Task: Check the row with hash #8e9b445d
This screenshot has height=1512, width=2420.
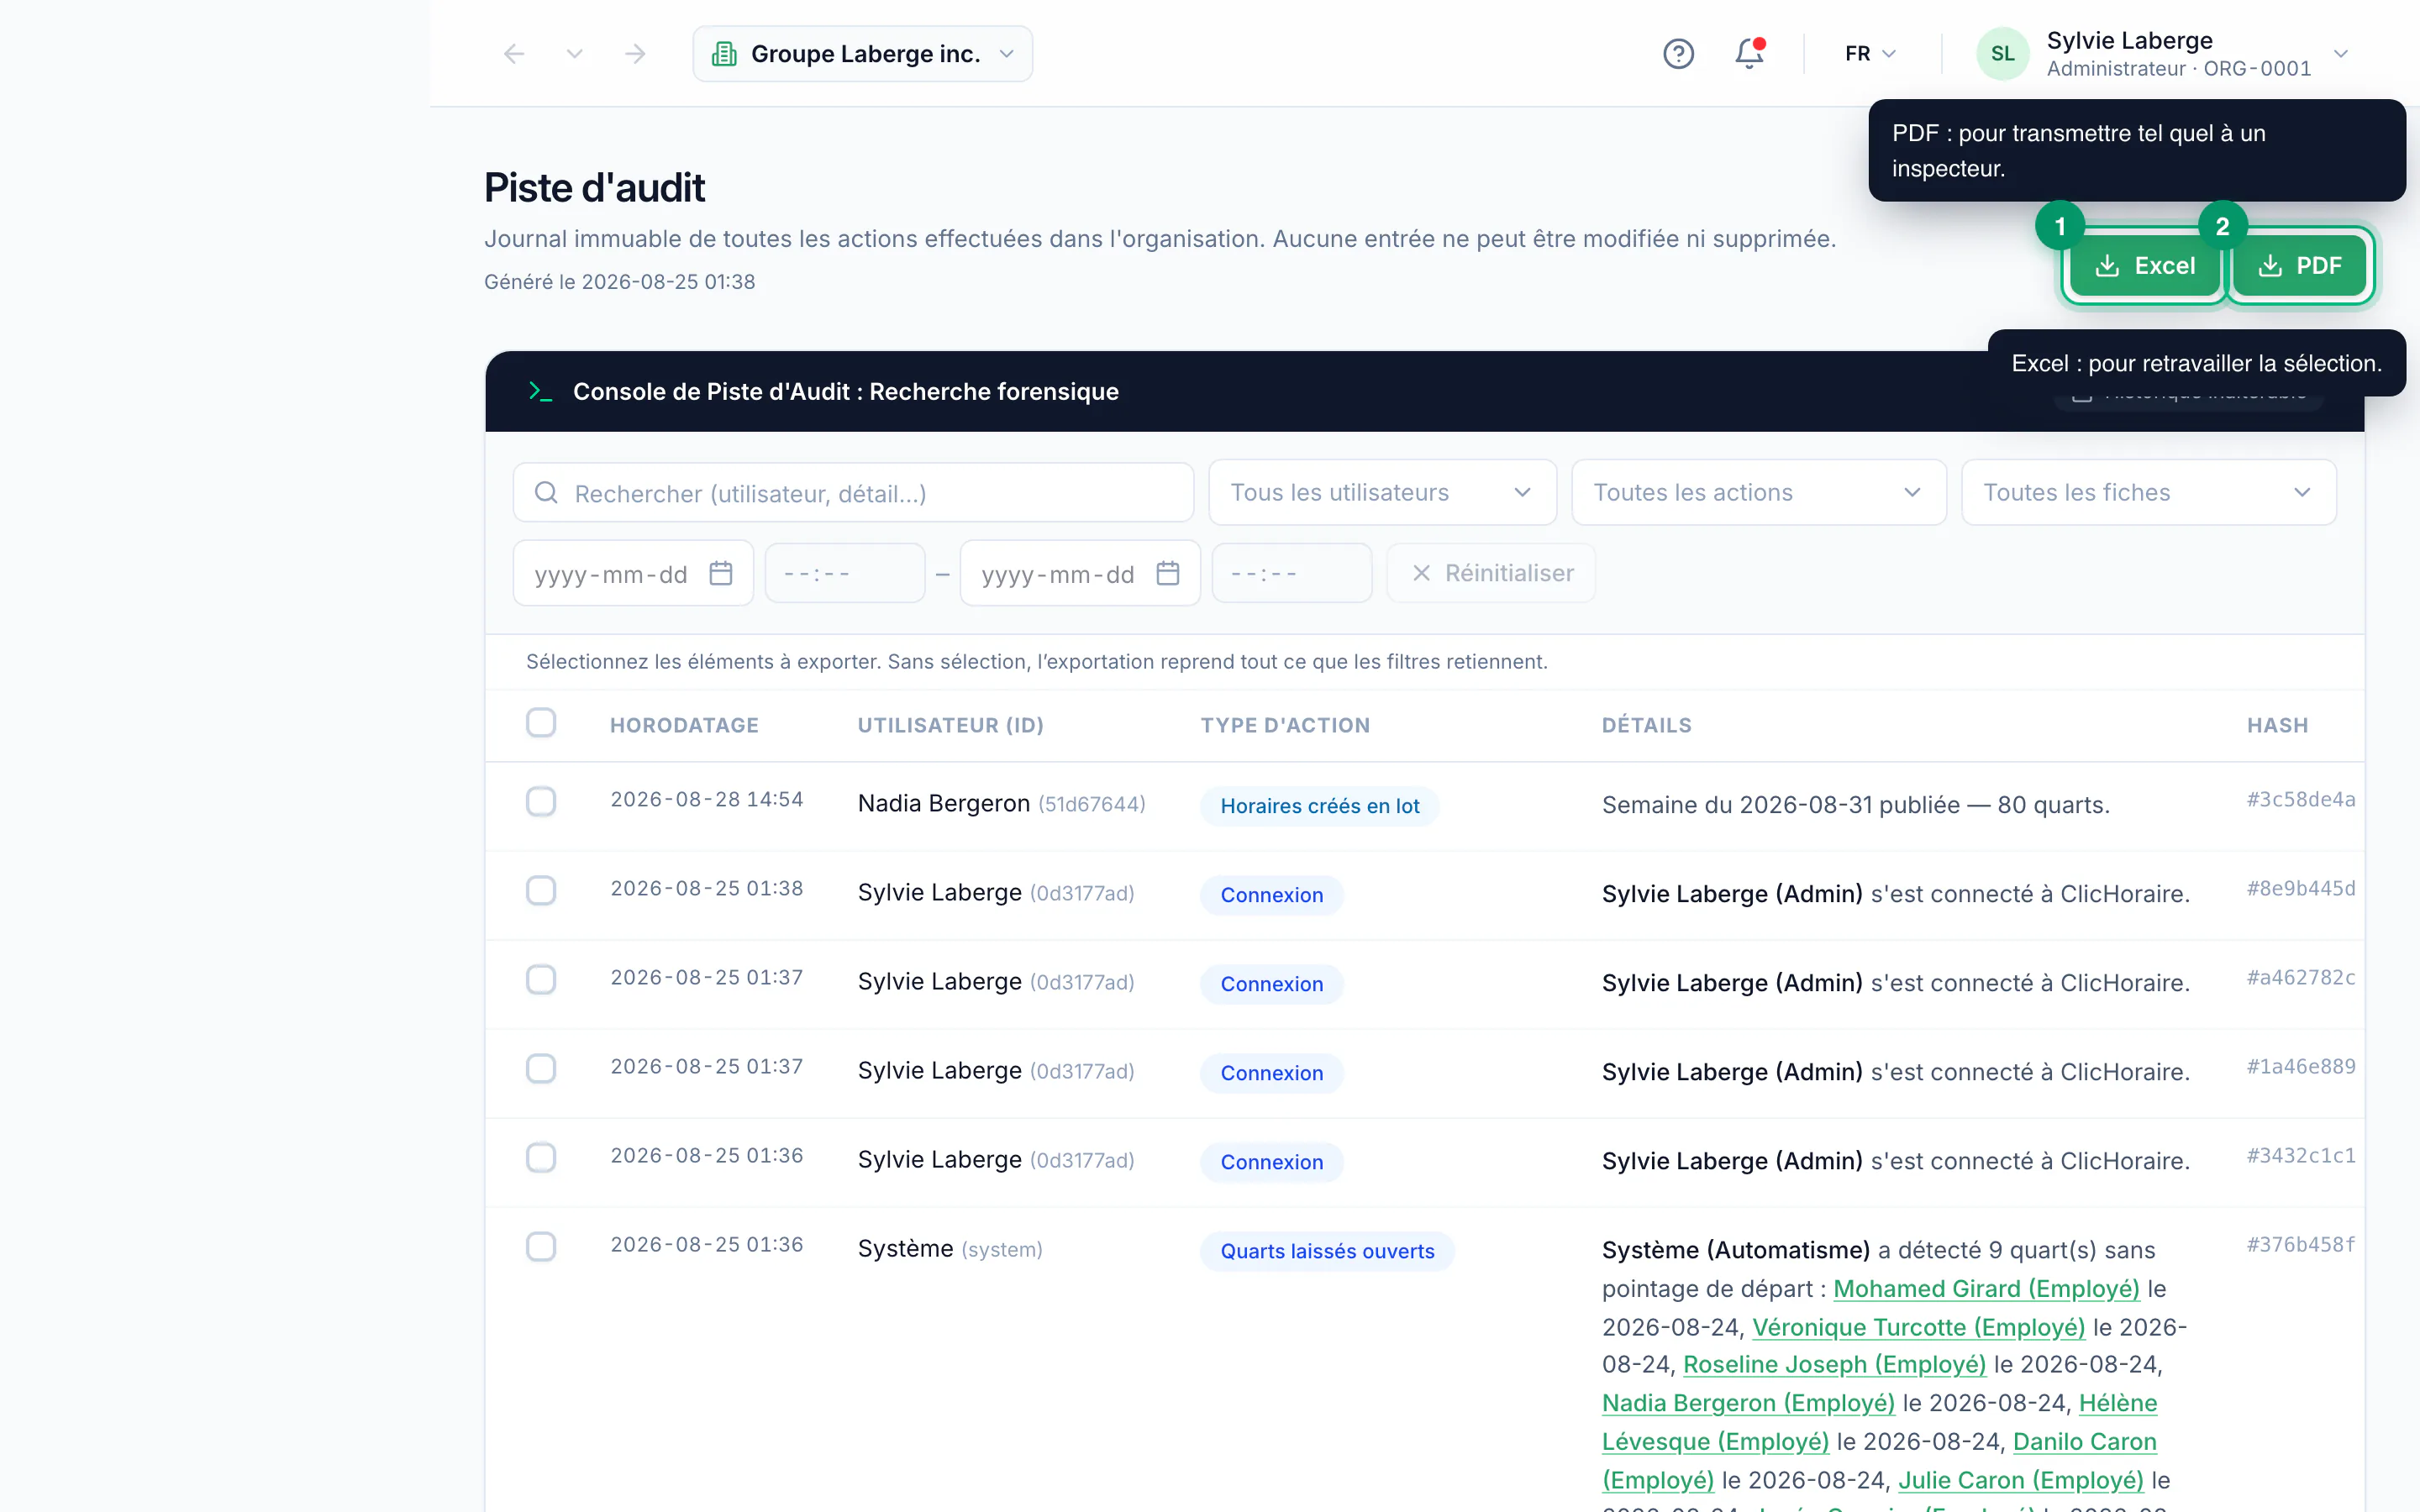Action: pyautogui.click(x=541, y=891)
